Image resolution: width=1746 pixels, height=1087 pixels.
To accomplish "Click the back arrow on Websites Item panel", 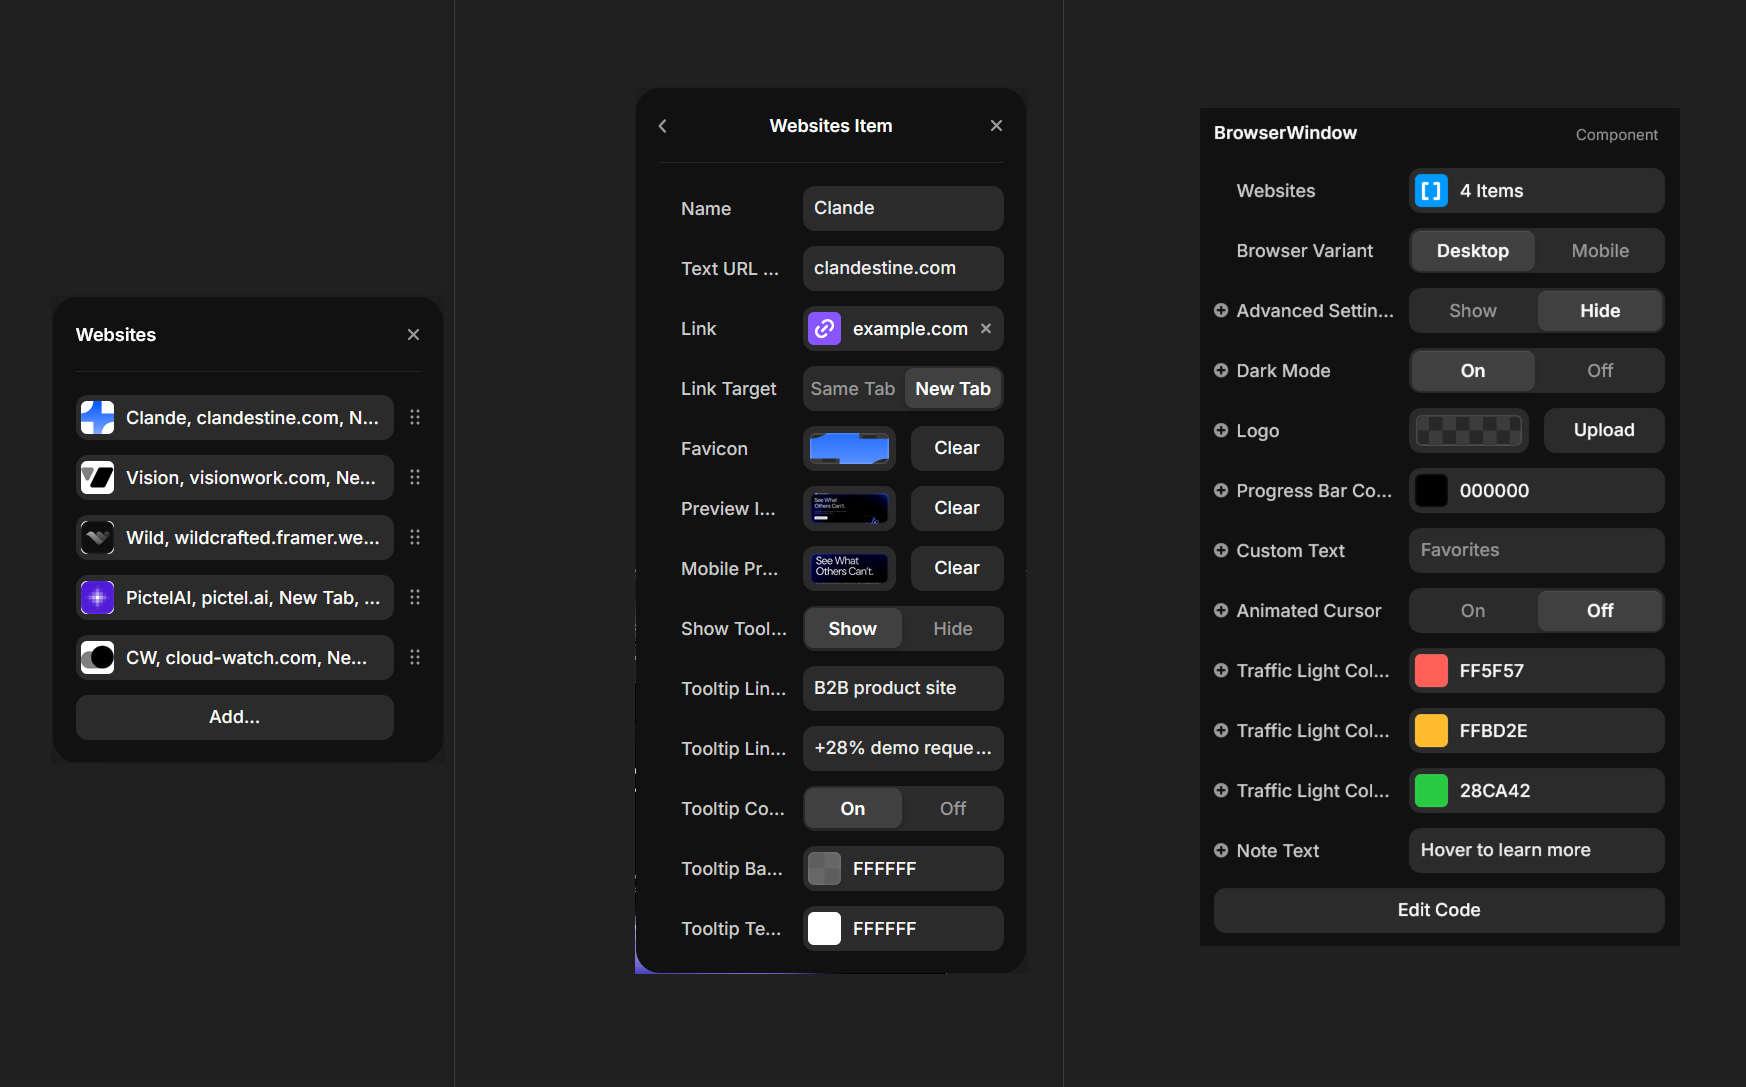I will pos(662,126).
